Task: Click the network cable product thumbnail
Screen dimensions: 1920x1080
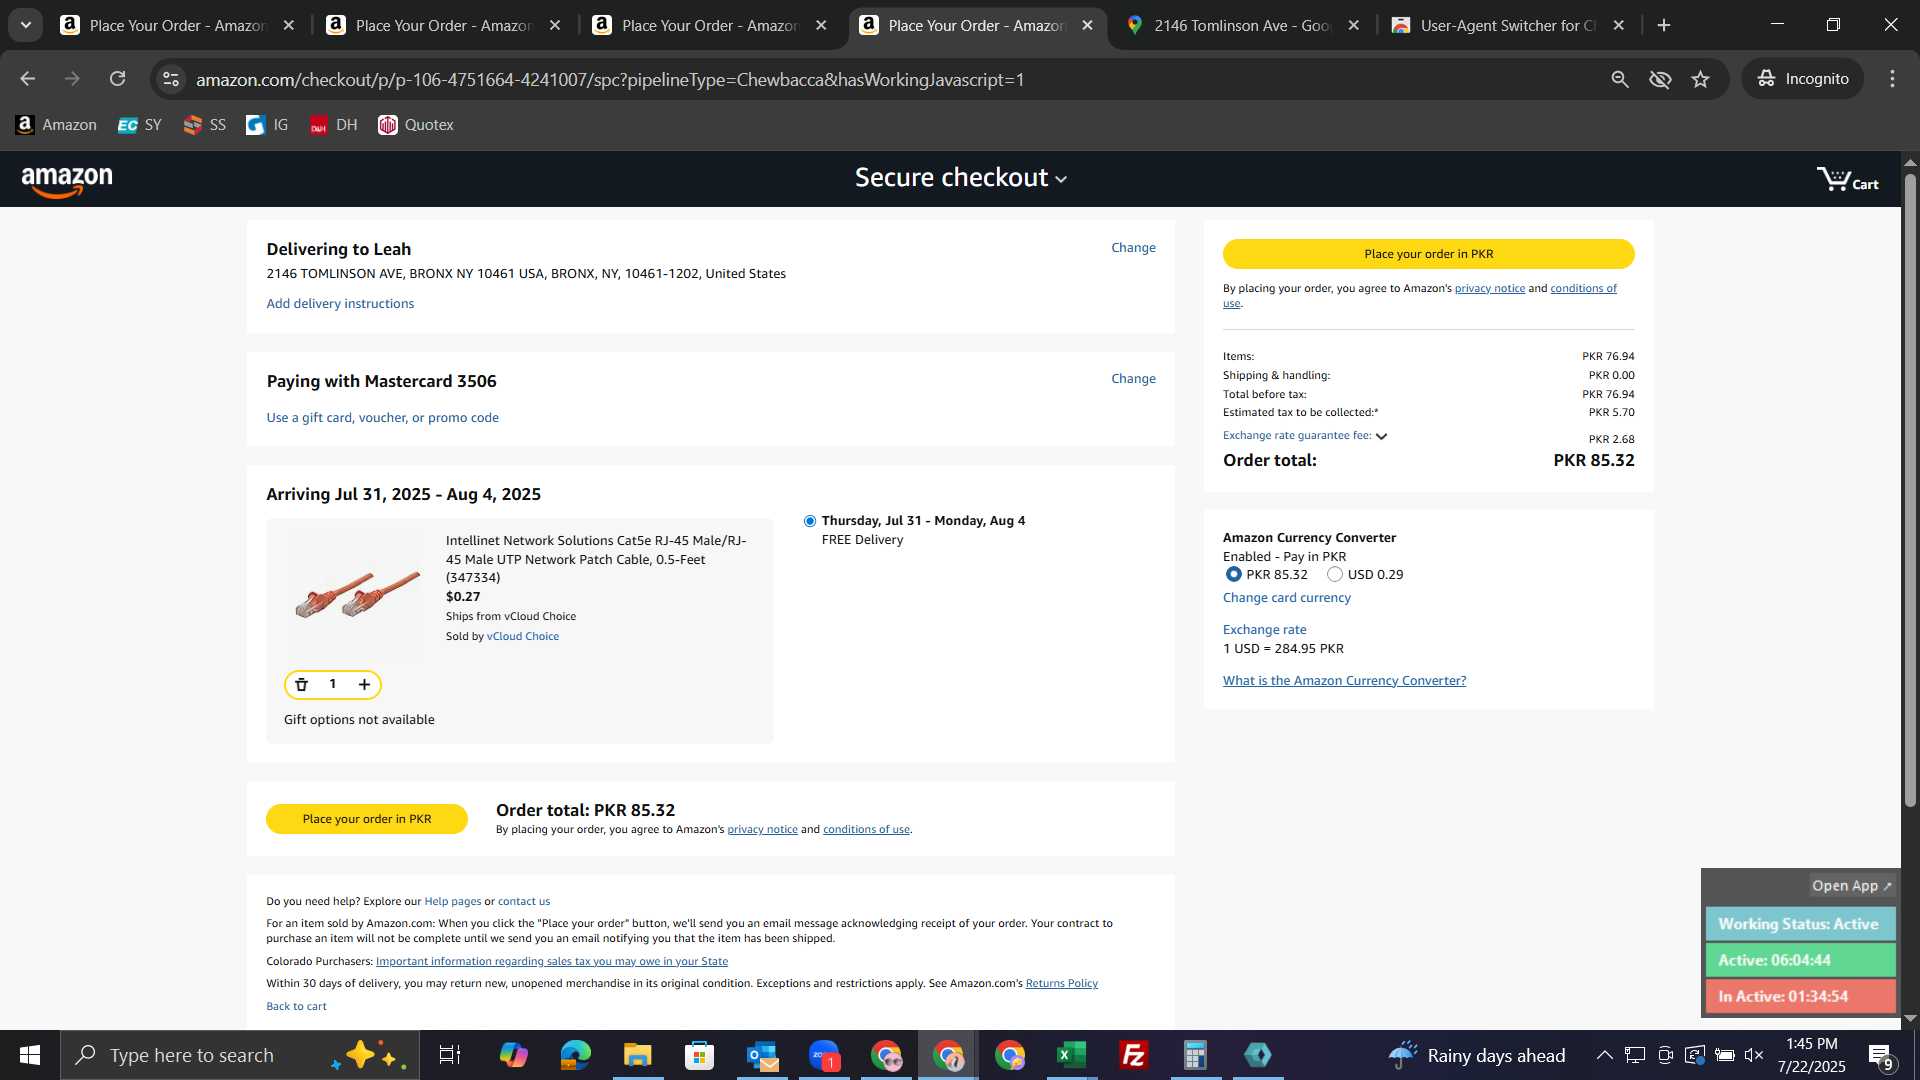Action: tap(357, 593)
